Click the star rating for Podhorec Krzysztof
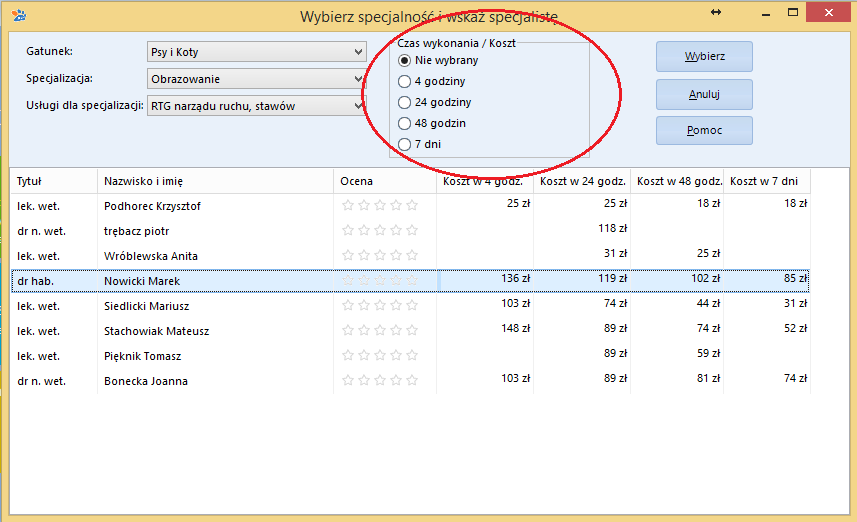The height and width of the screenshot is (522, 857). click(380, 206)
